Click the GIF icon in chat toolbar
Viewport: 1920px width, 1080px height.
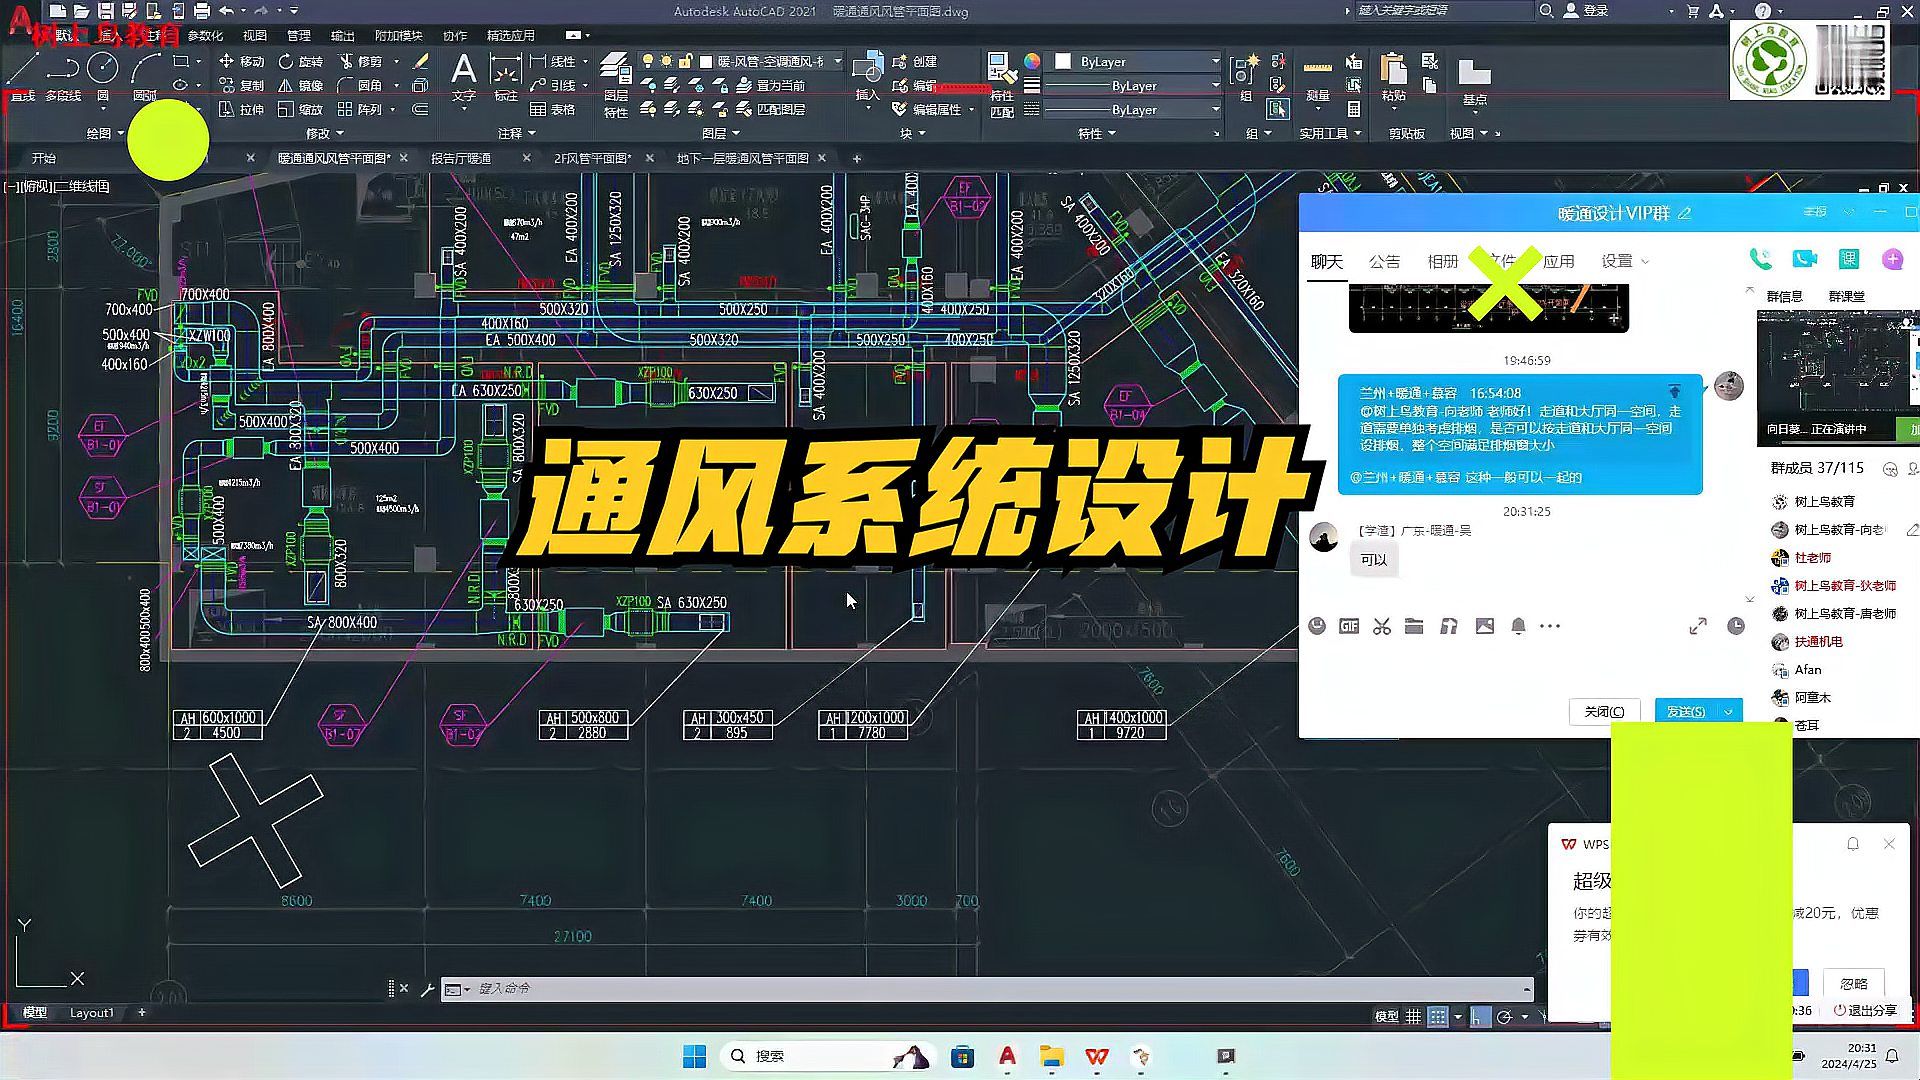pos(1349,626)
